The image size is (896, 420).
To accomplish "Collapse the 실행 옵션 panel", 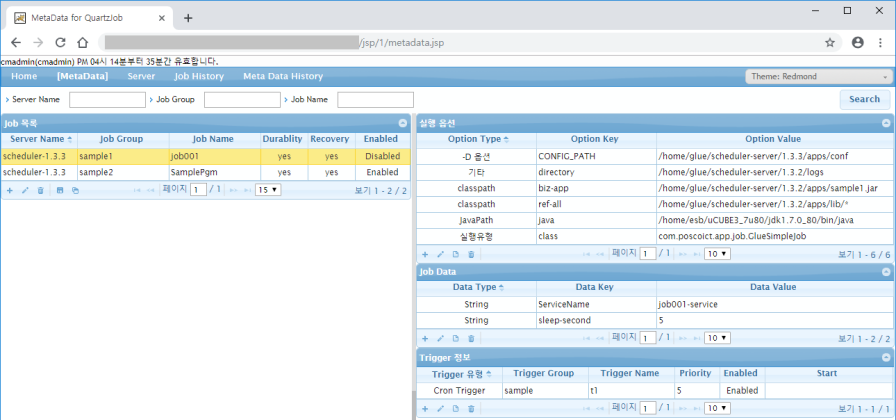I will [886, 123].
